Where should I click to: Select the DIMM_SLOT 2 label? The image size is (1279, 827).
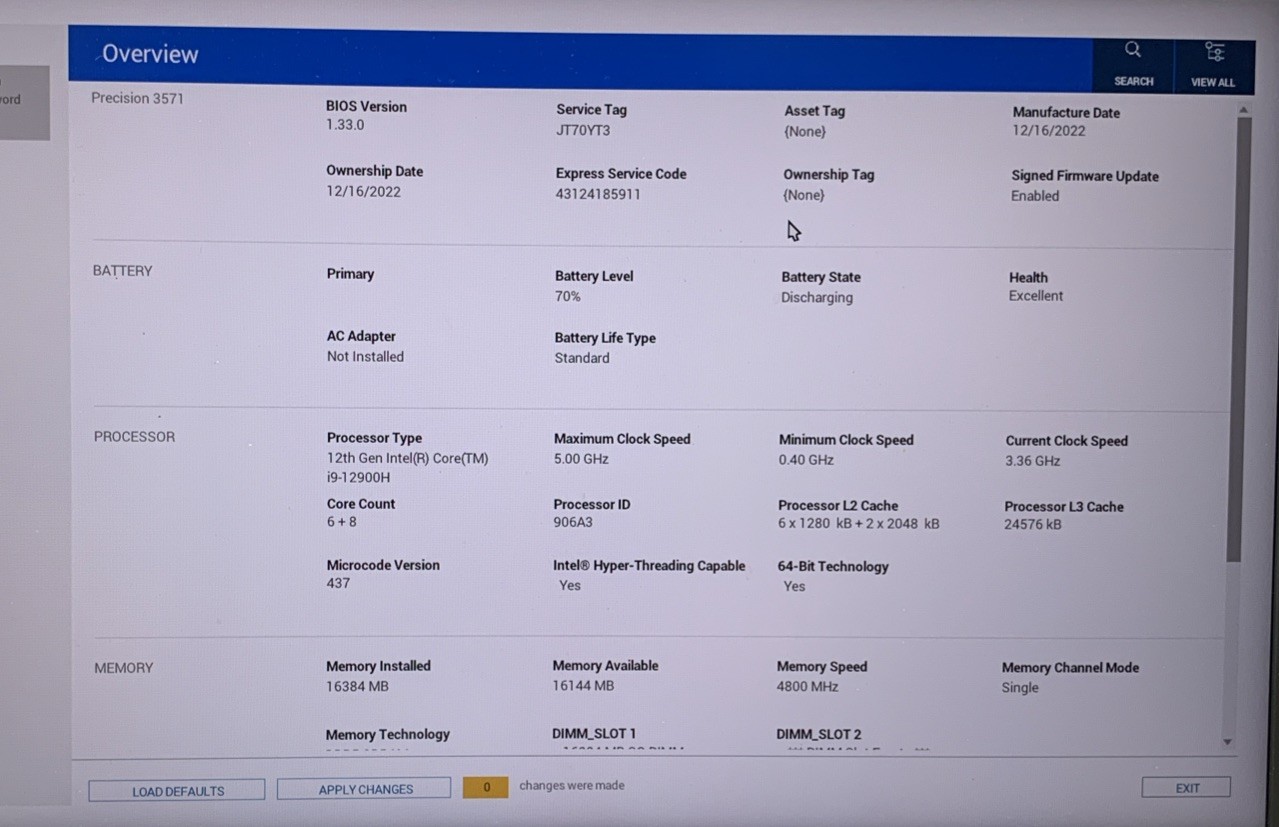(x=819, y=735)
